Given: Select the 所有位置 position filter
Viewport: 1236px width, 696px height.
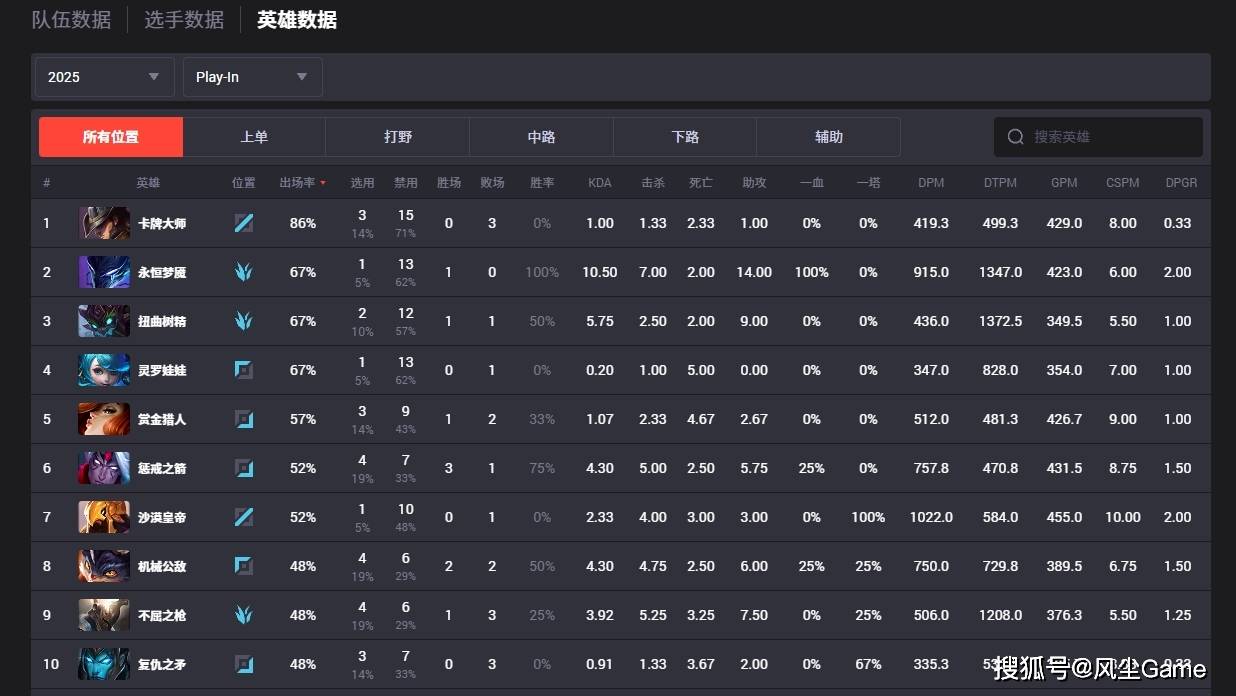Looking at the screenshot, I should [111, 137].
